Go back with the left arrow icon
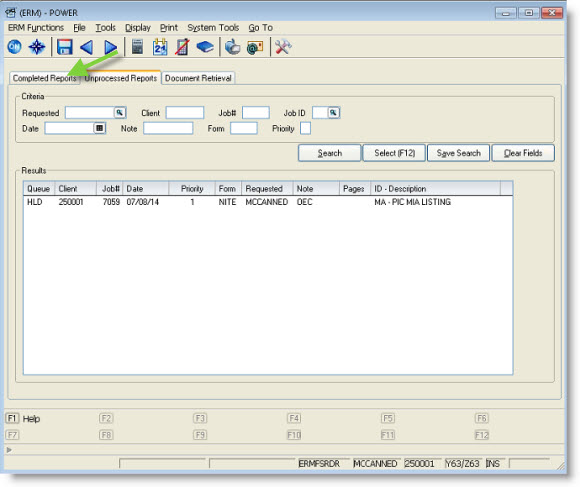The image size is (580, 487). click(x=87, y=47)
